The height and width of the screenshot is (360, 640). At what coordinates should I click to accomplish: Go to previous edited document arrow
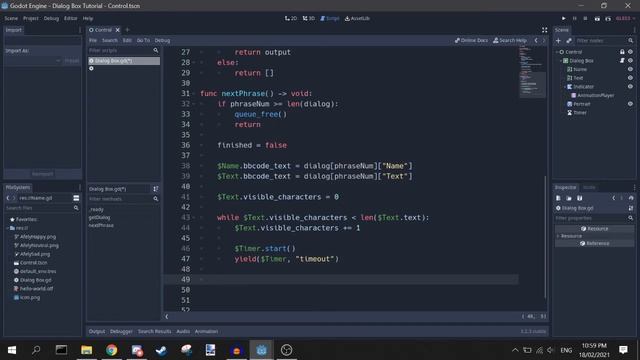(536, 40)
